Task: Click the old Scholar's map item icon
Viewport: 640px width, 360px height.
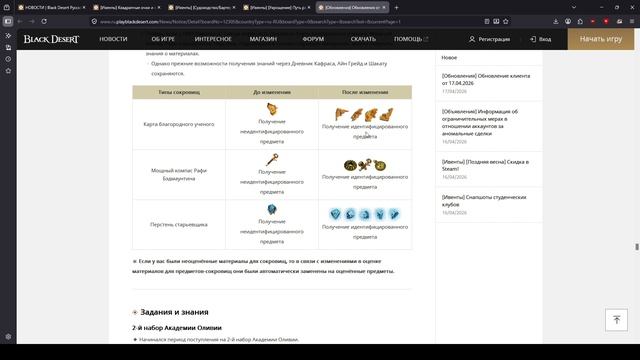Action: click(x=272, y=109)
